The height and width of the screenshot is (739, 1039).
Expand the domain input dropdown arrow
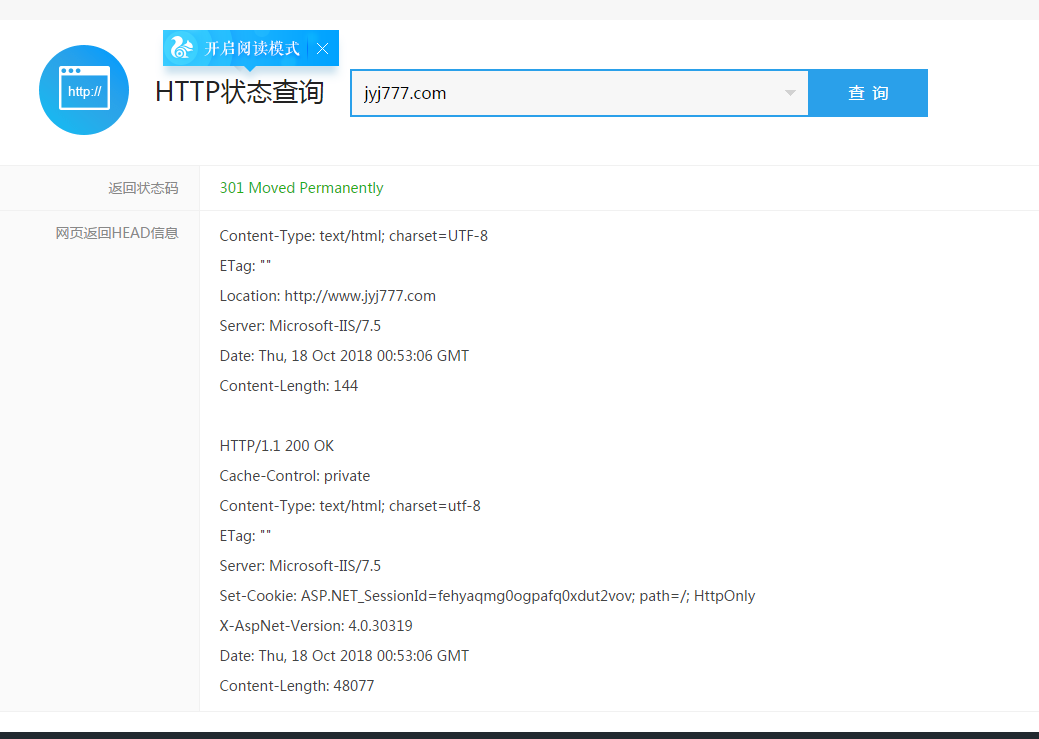tap(790, 93)
